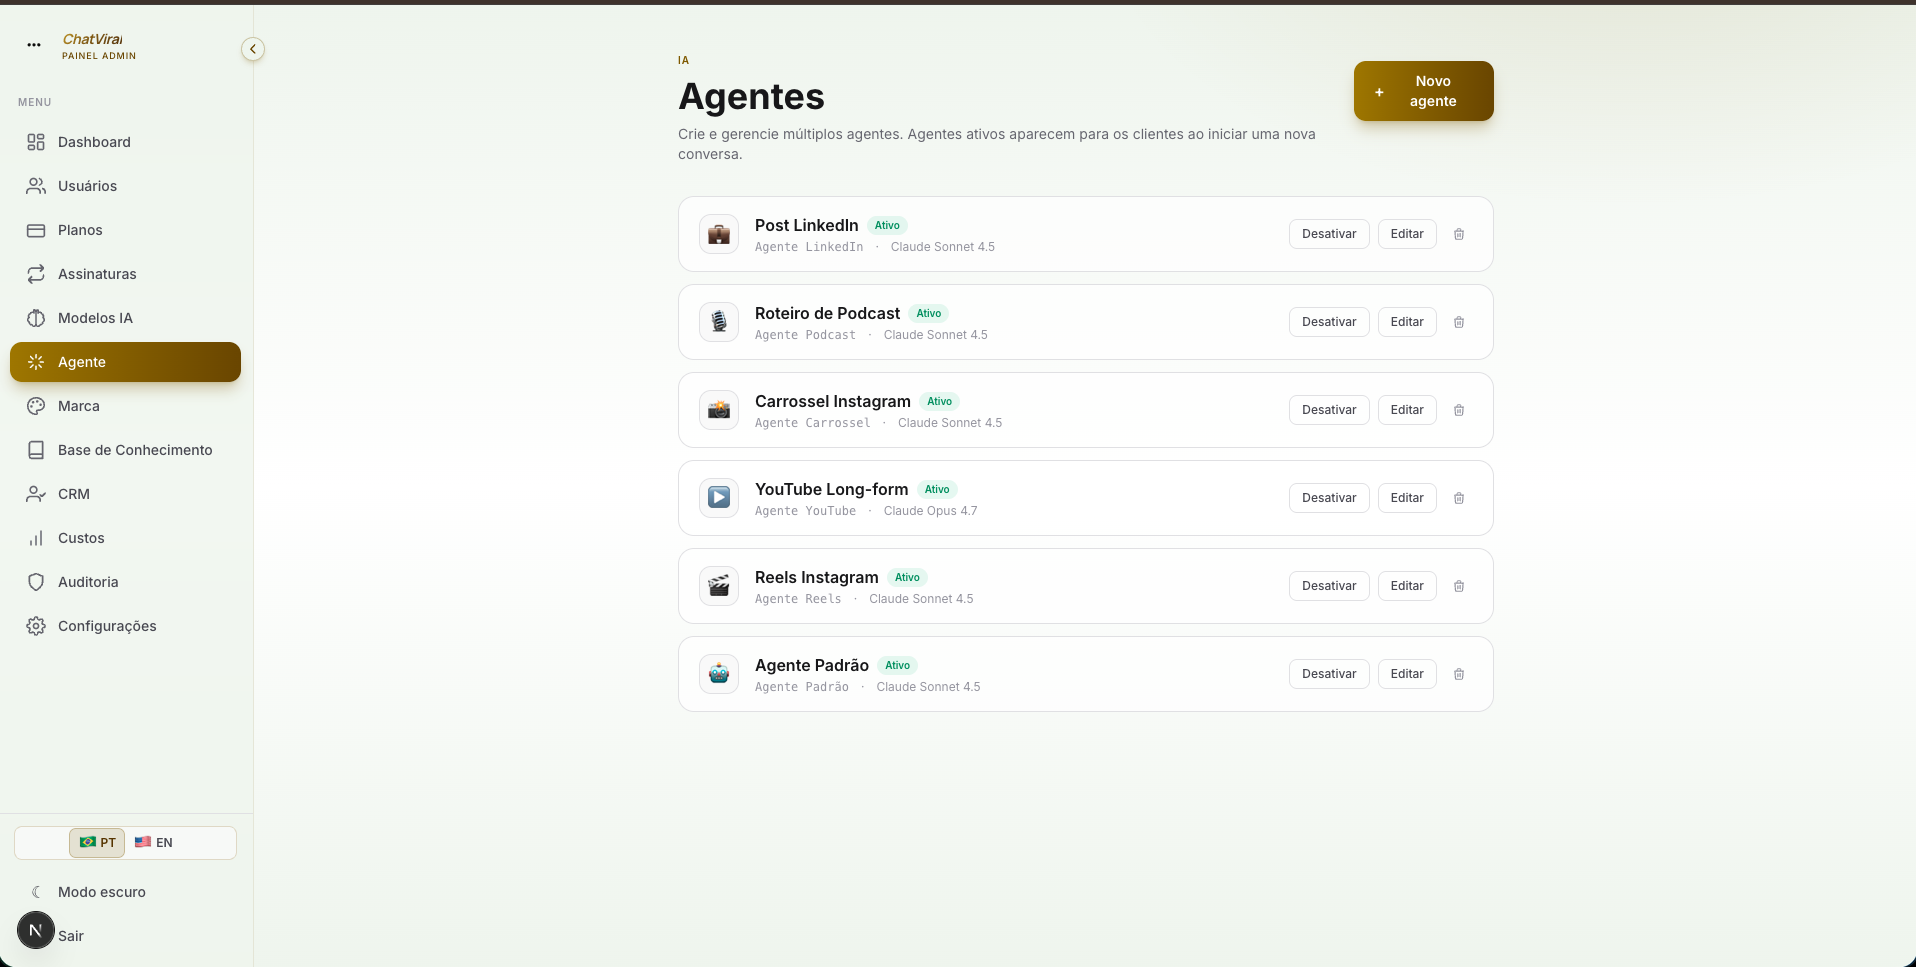Click the YouTube Long-form play icon
The image size is (1916, 967).
pos(719,498)
